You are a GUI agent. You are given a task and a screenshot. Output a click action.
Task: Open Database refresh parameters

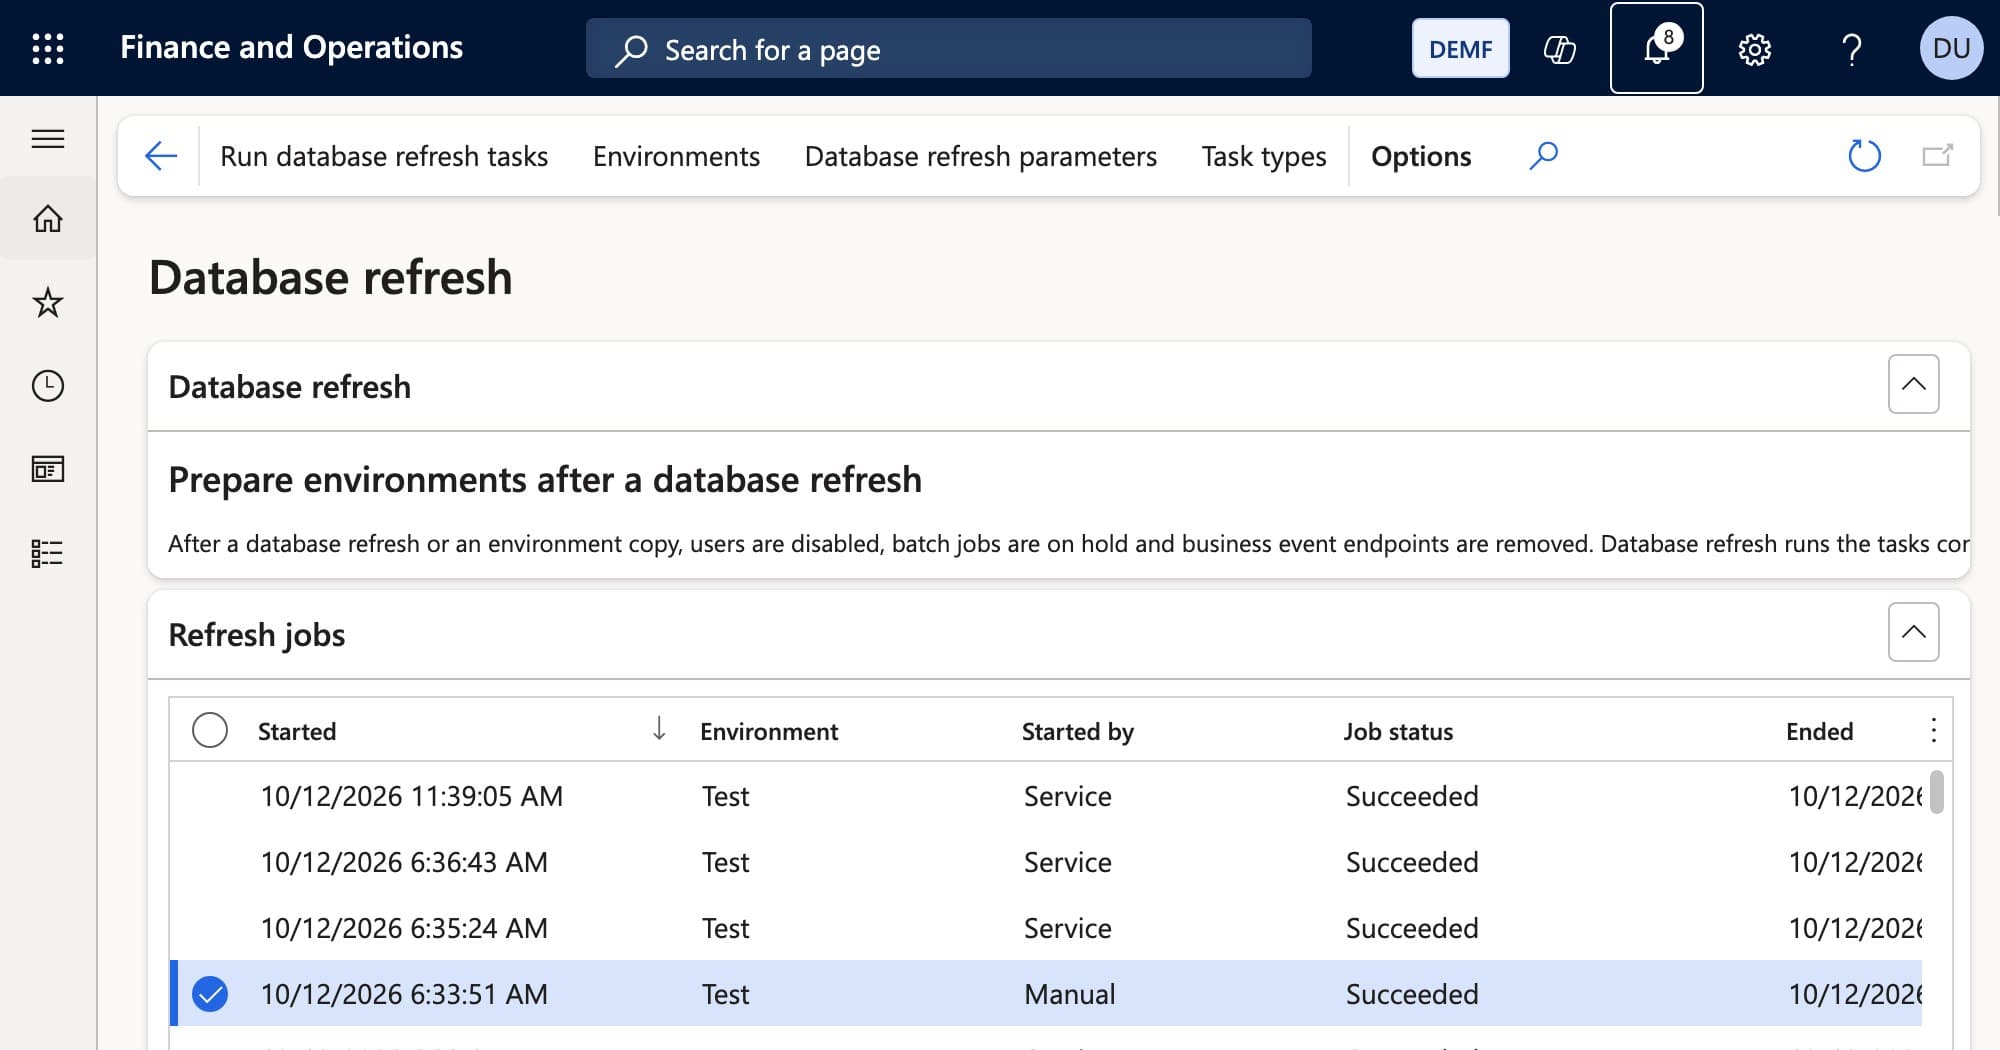980,156
